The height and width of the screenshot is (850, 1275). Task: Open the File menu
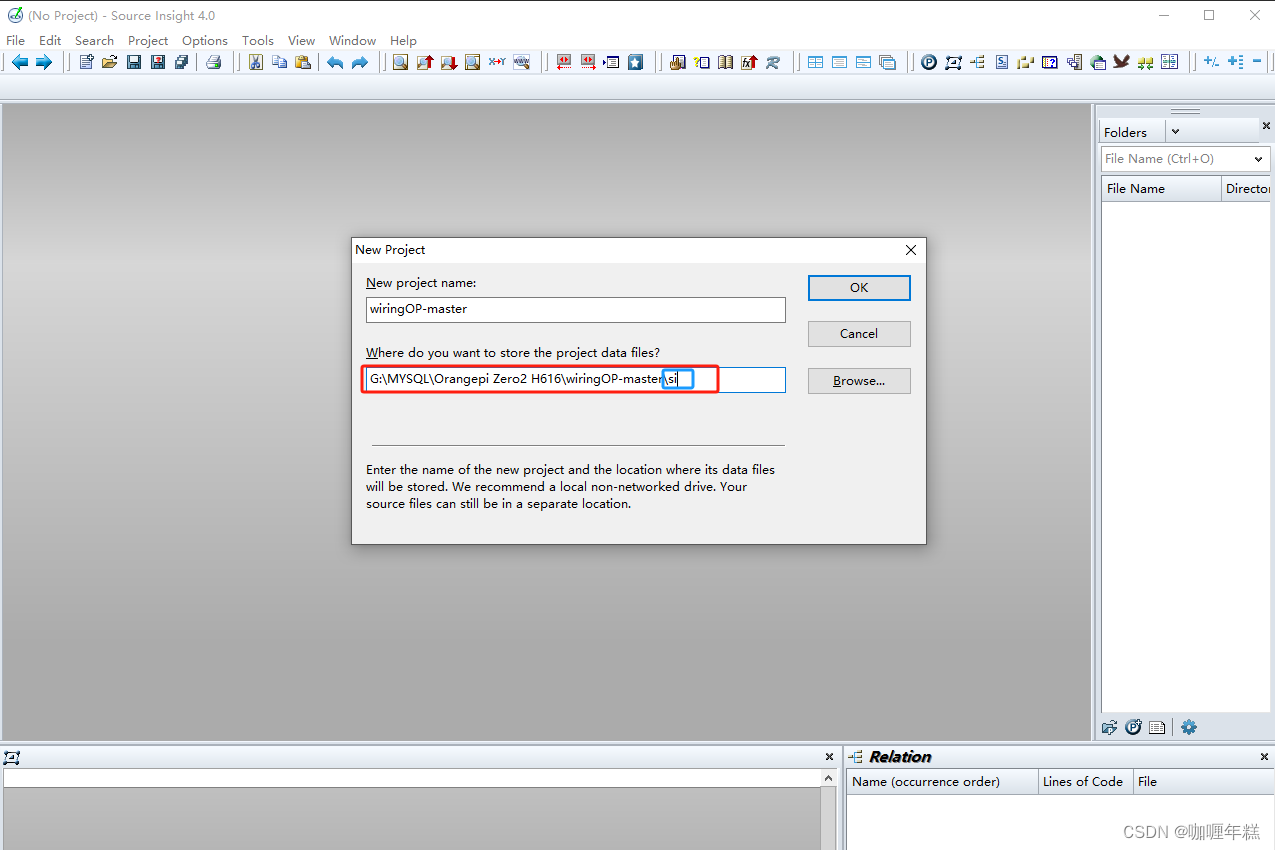[x=16, y=40]
